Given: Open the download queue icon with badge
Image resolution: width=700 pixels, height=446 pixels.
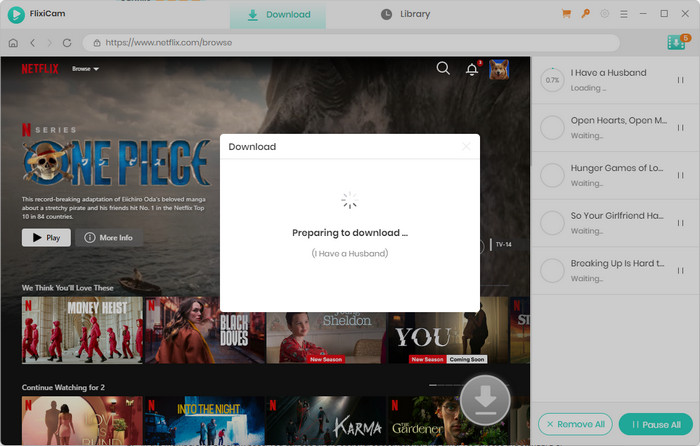Looking at the screenshot, I should coord(678,42).
